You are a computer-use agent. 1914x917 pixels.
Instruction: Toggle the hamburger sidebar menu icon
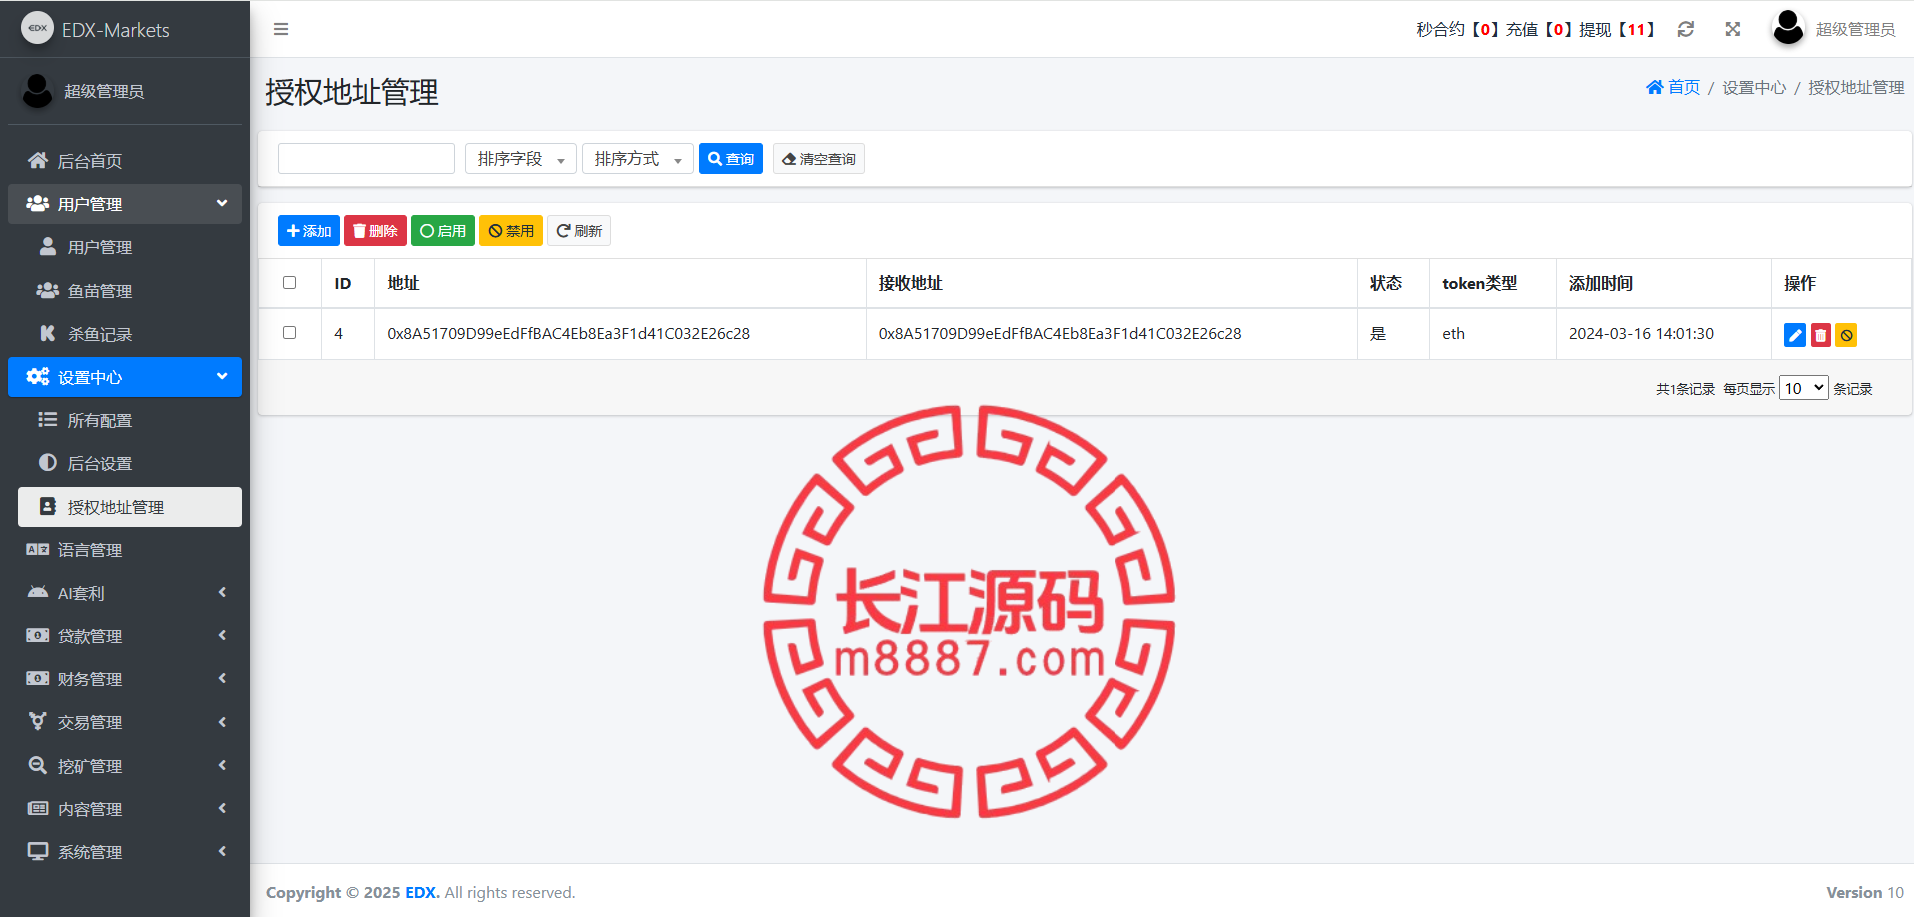(281, 29)
